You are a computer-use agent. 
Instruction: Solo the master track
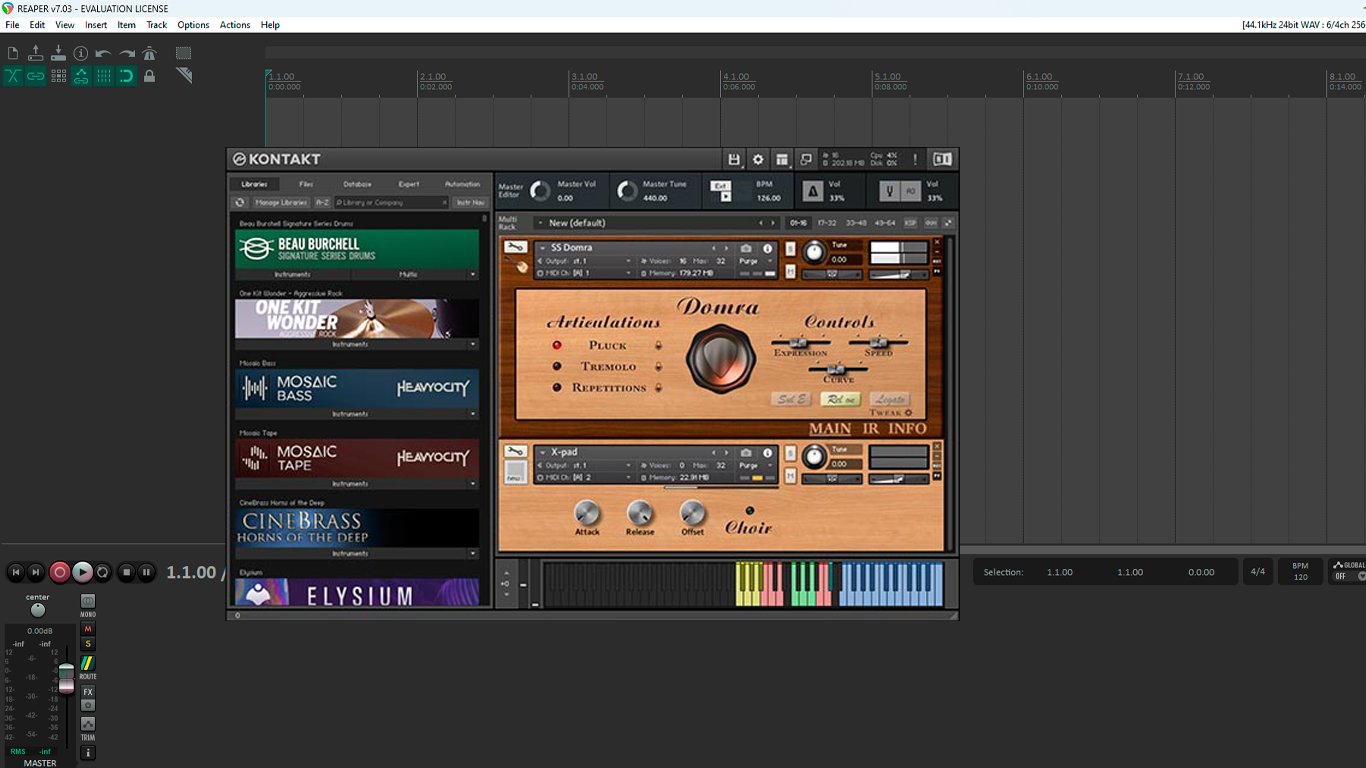tap(88, 644)
